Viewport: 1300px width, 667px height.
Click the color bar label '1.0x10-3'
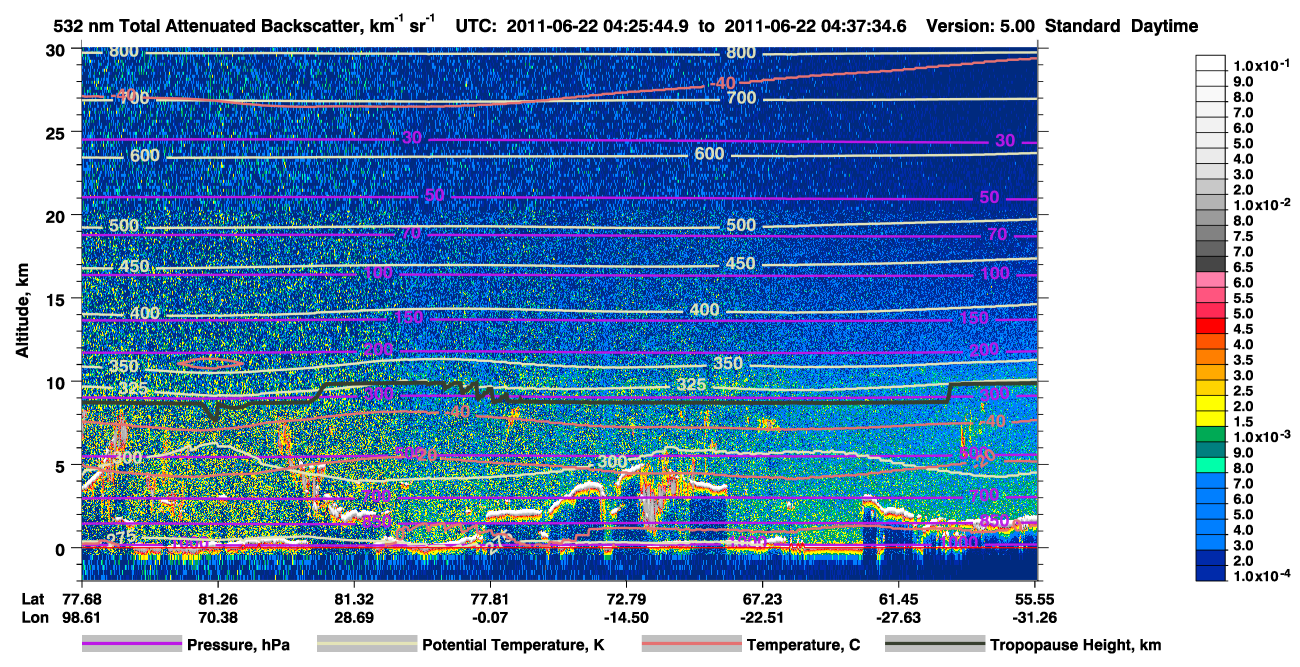tap(1262, 435)
